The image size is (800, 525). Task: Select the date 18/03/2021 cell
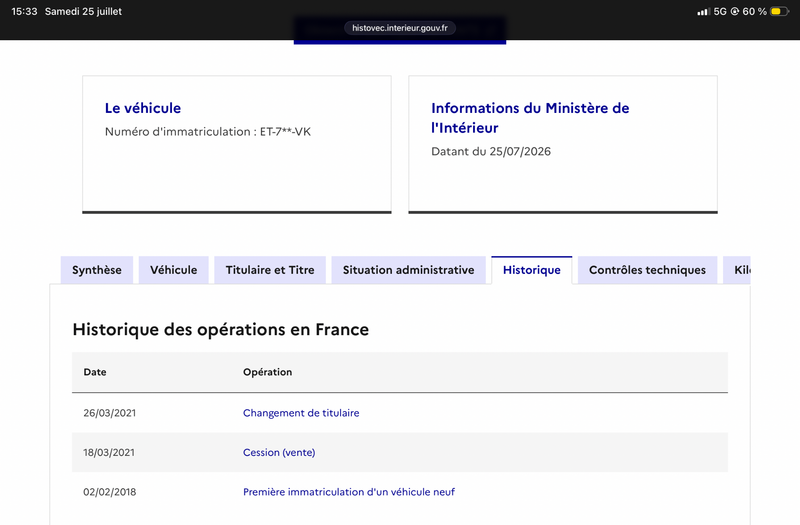pos(109,453)
